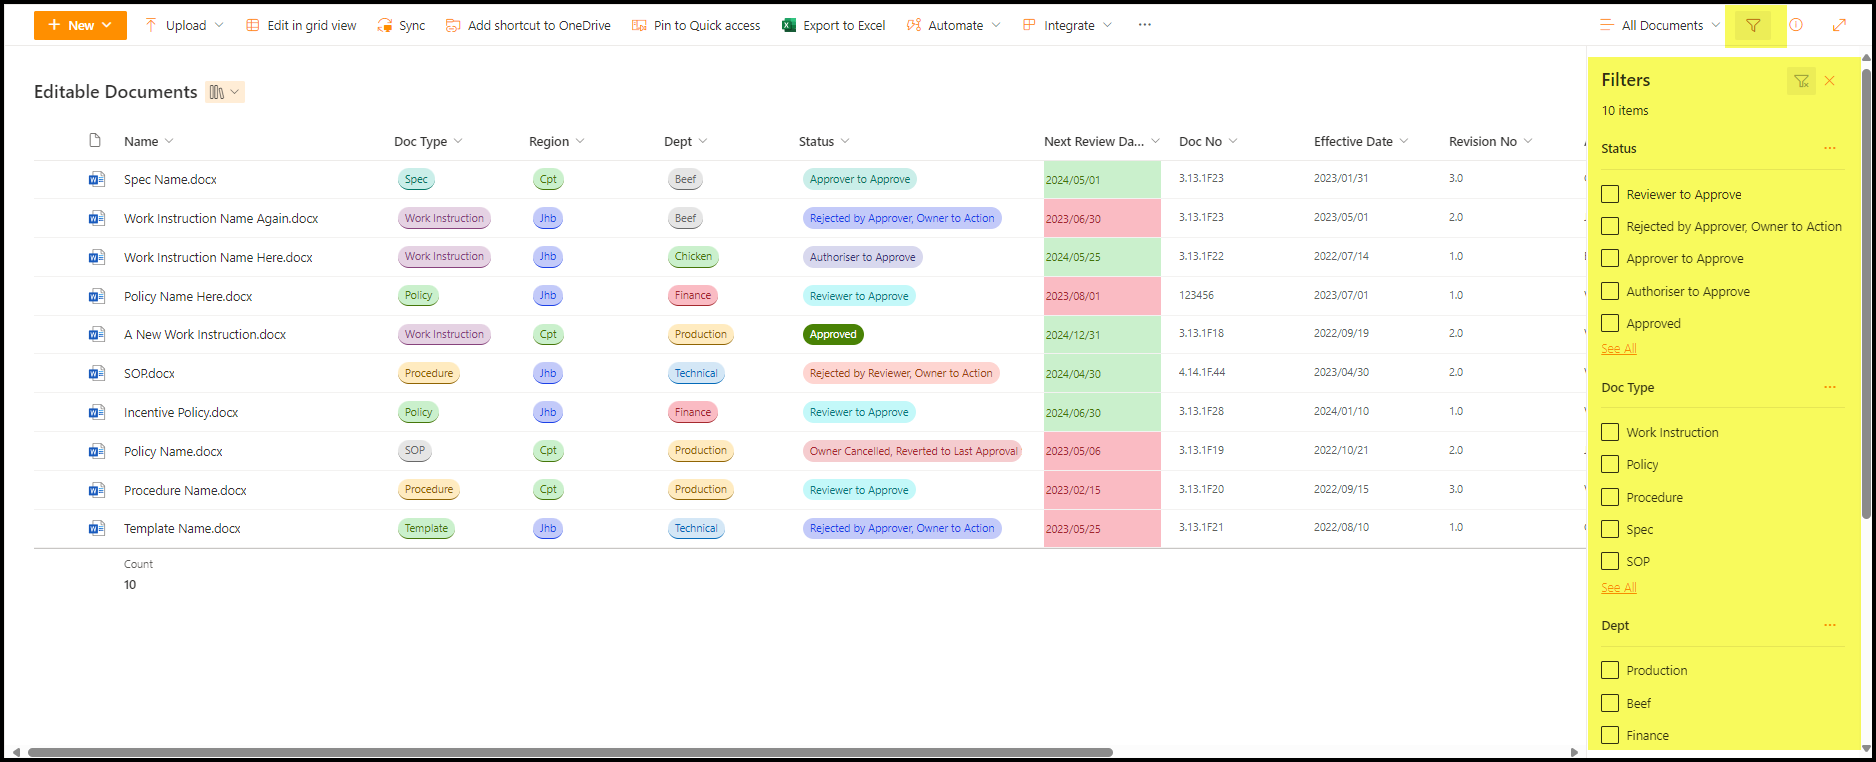The image size is (1876, 762).
Task: Click the Status section more options ellipsis
Action: (x=1829, y=148)
